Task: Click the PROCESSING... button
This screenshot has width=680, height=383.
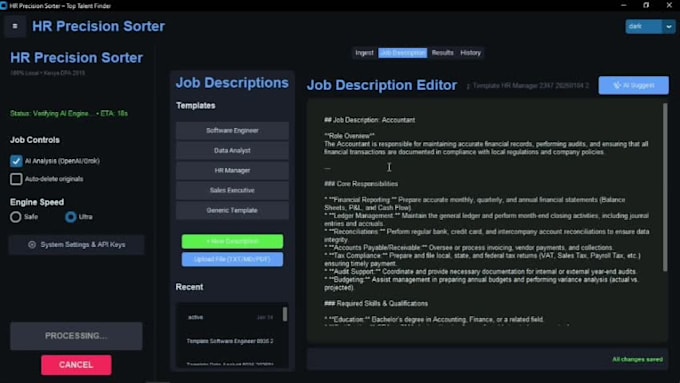Action: (76, 336)
